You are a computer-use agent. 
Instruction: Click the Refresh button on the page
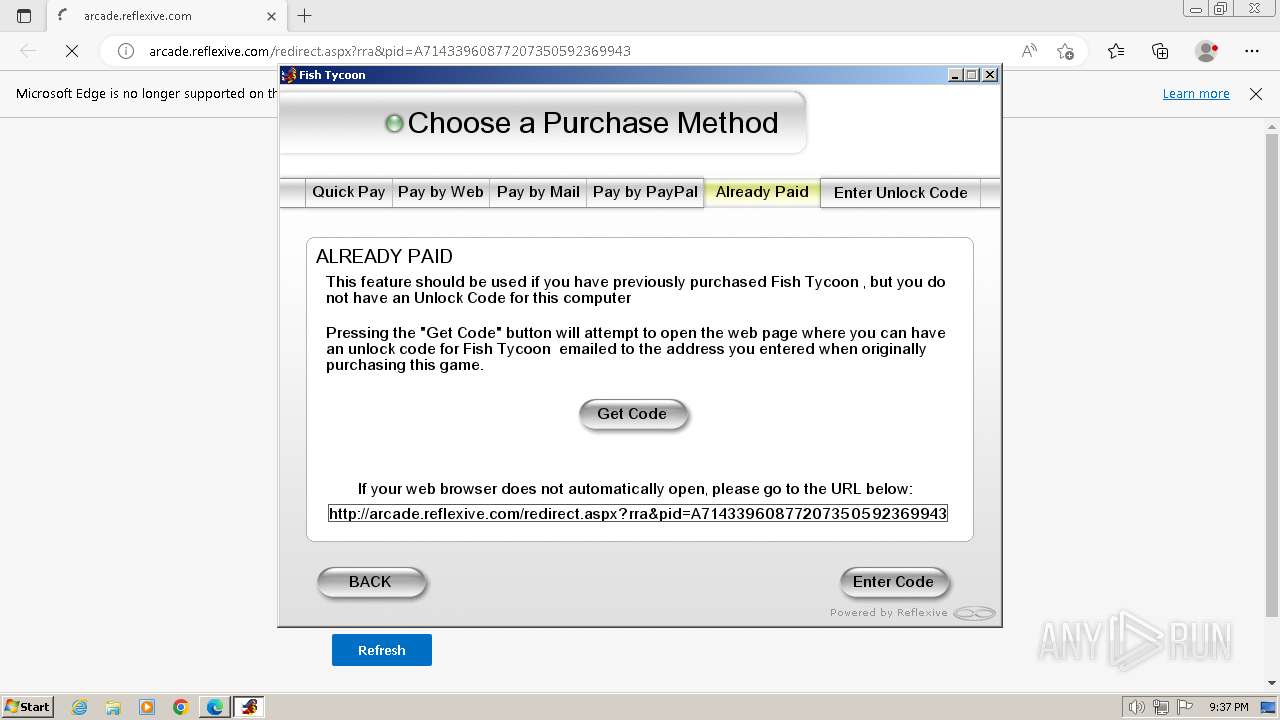click(x=382, y=650)
